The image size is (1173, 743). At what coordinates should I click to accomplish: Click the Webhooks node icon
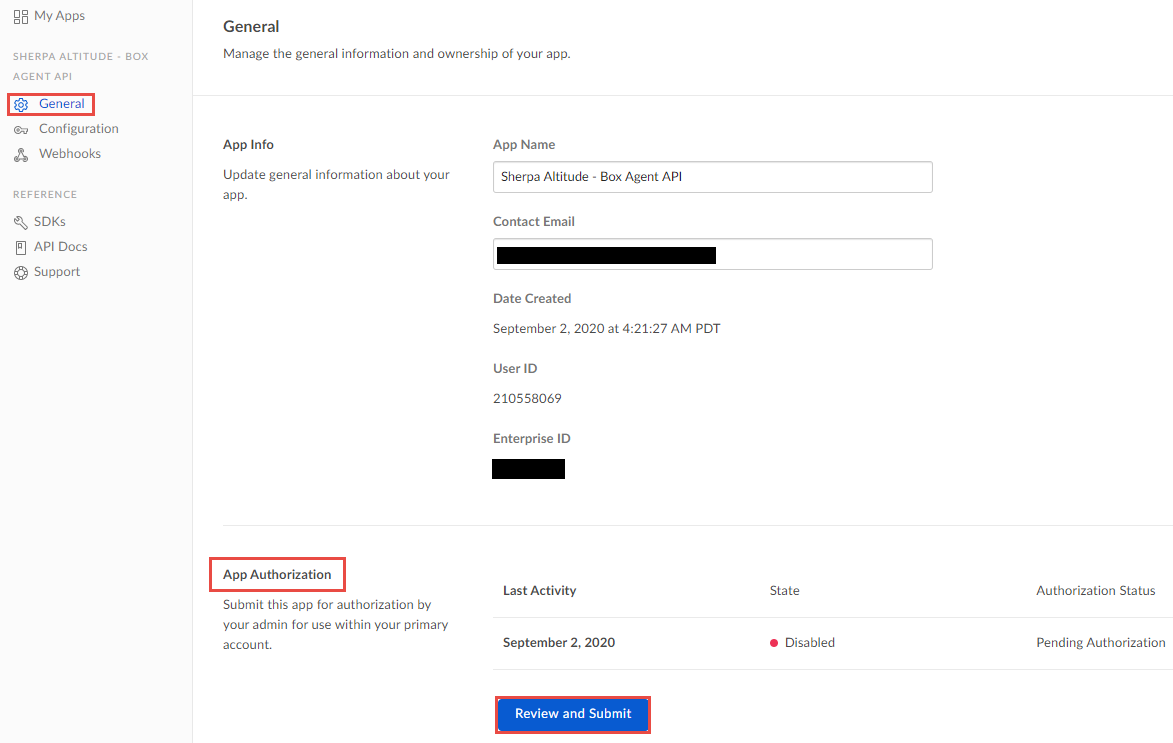22,155
